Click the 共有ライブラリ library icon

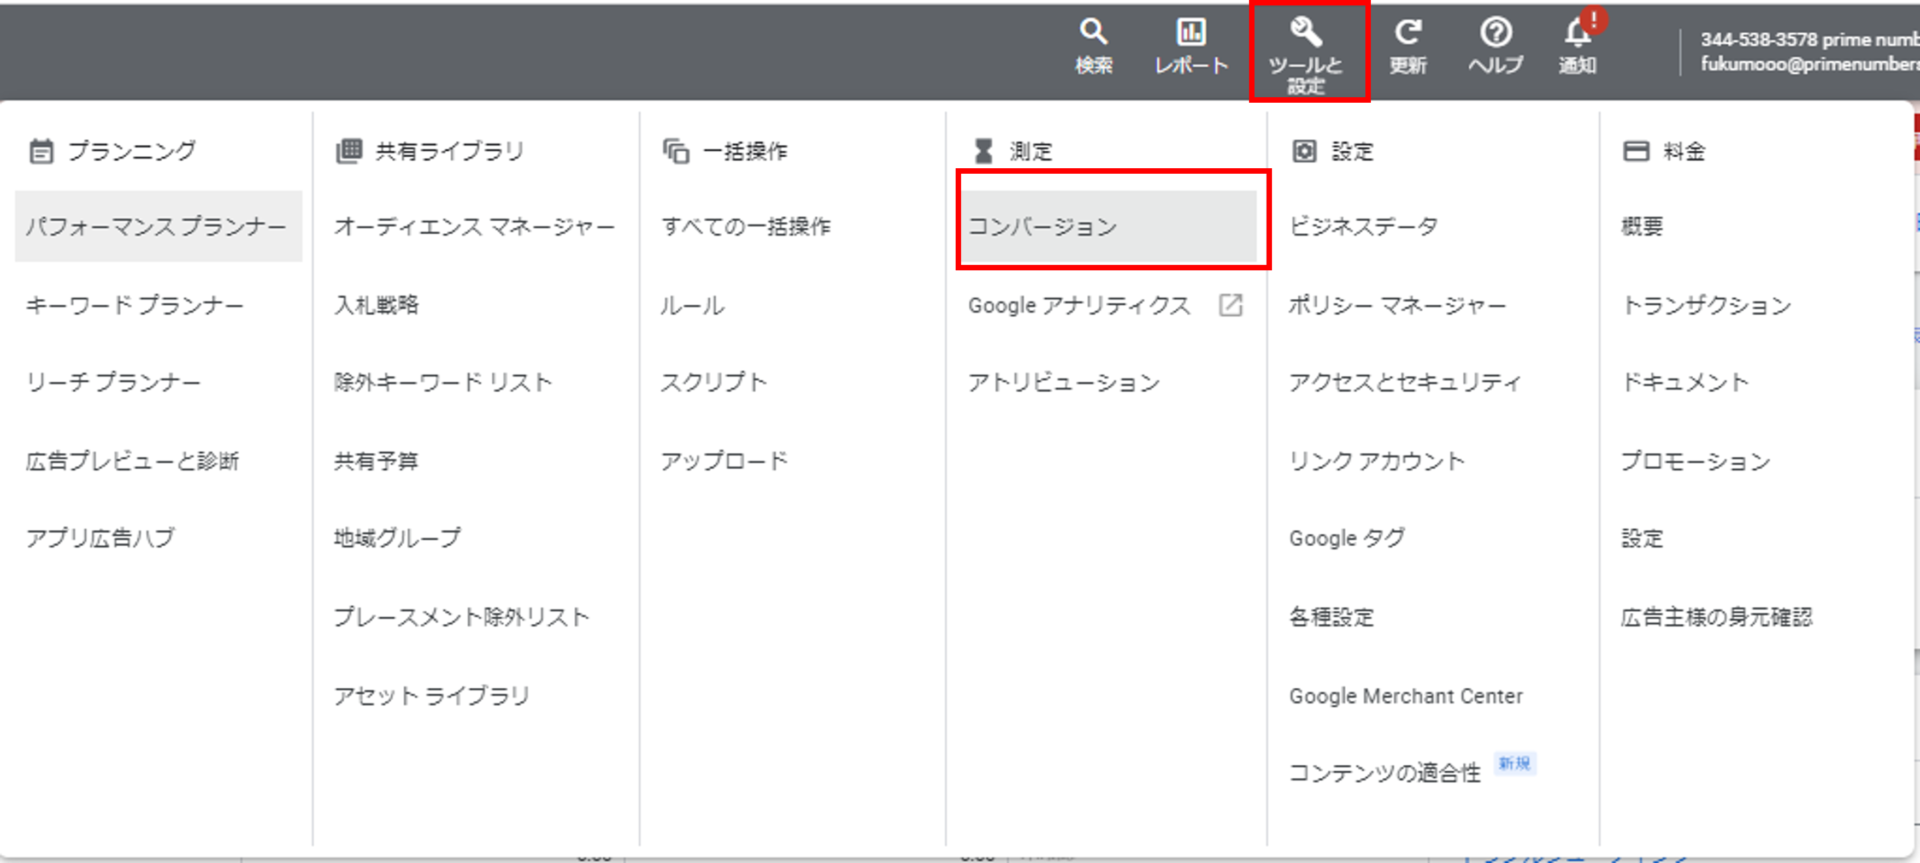click(x=348, y=151)
